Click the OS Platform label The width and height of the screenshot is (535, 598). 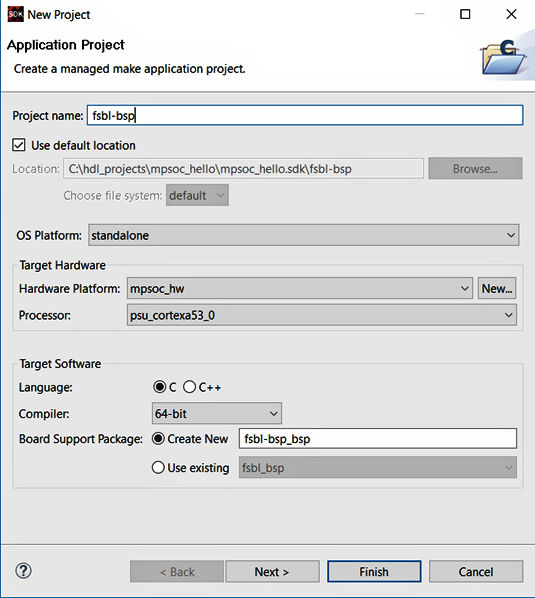(x=49, y=235)
